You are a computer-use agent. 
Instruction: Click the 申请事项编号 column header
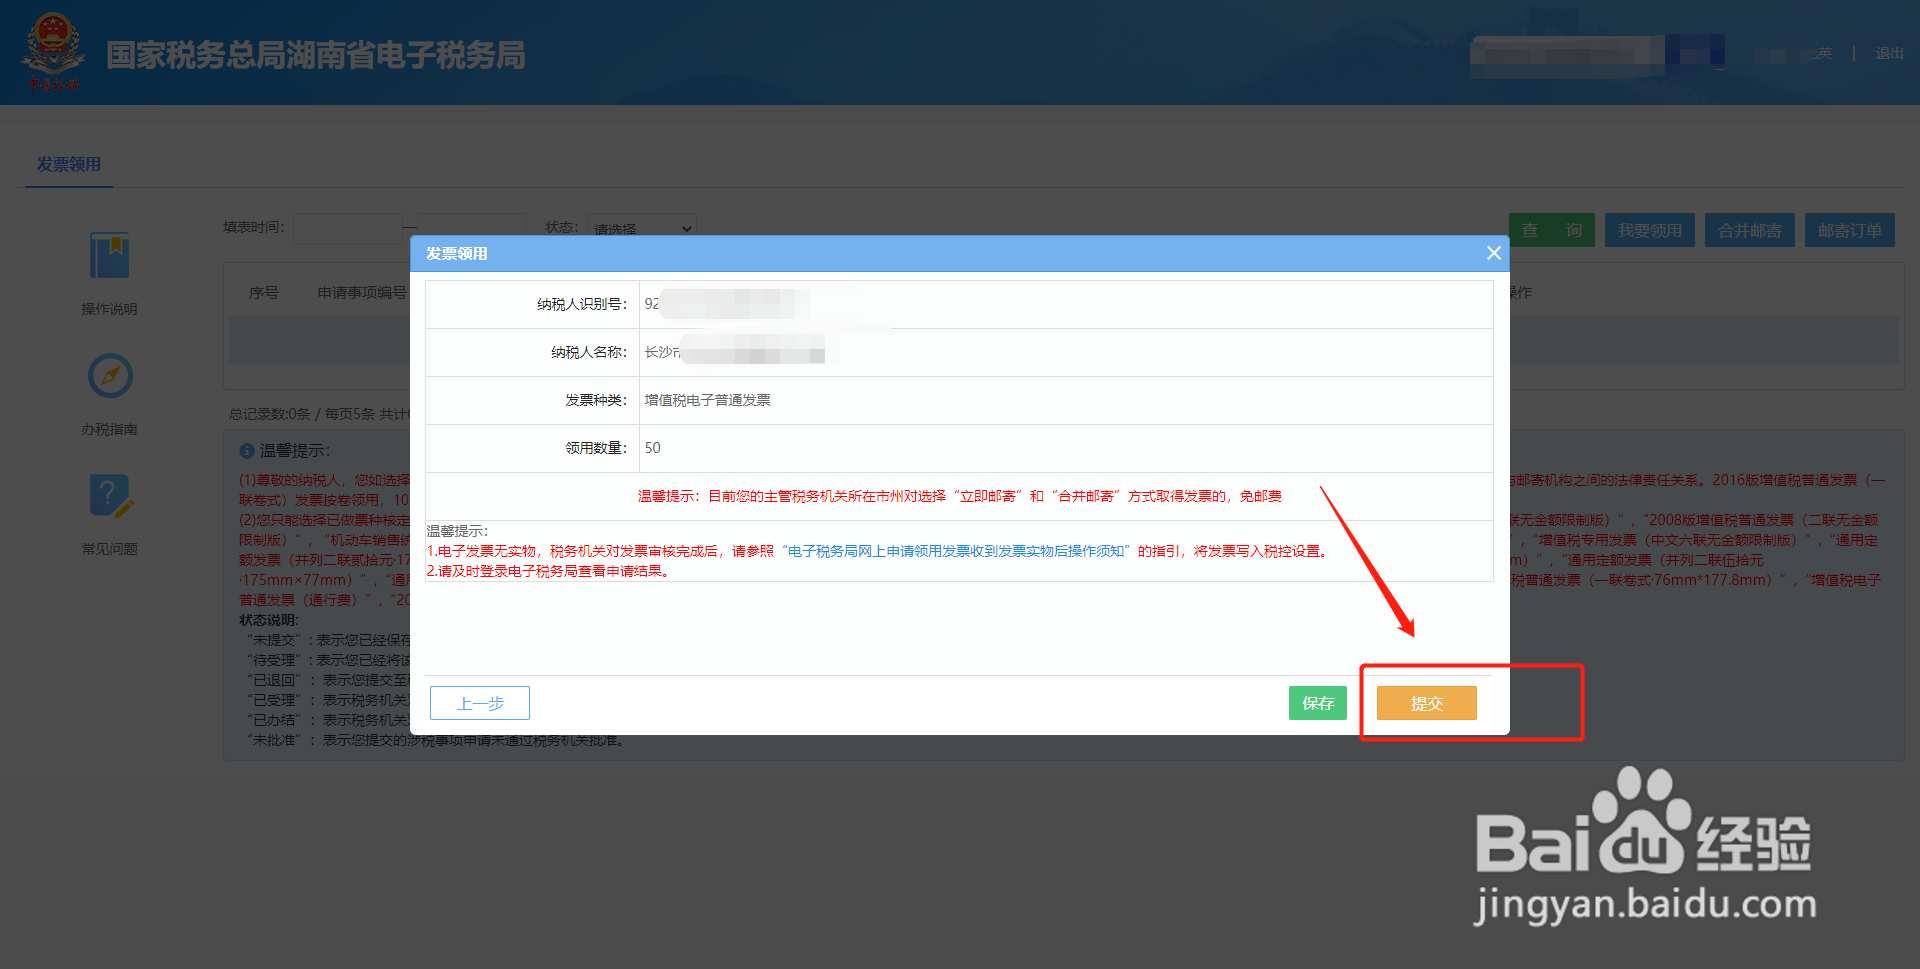tap(362, 292)
